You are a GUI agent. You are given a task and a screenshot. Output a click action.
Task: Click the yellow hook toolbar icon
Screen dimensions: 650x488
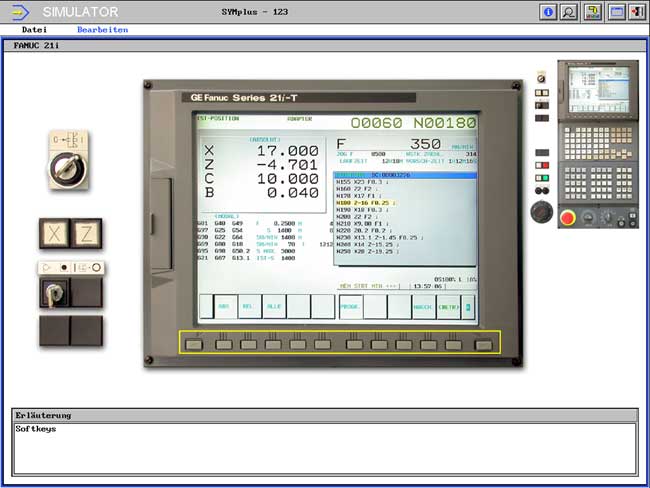point(593,12)
